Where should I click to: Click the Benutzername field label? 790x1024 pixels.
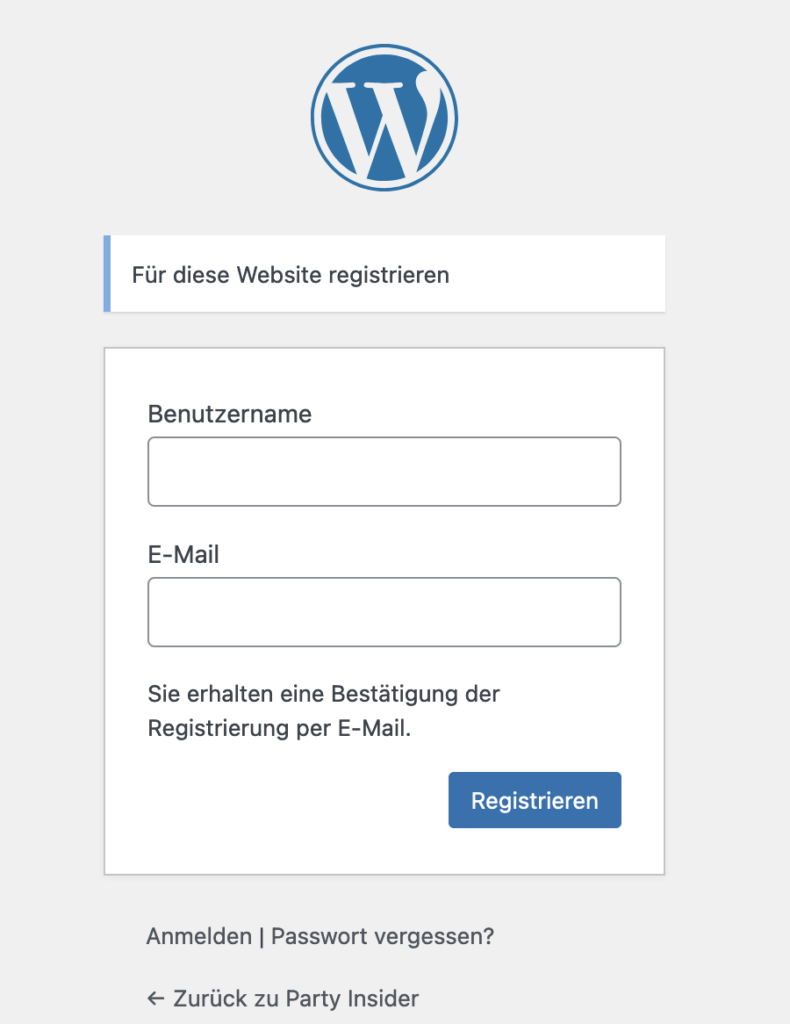pyautogui.click(x=230, y=414)
